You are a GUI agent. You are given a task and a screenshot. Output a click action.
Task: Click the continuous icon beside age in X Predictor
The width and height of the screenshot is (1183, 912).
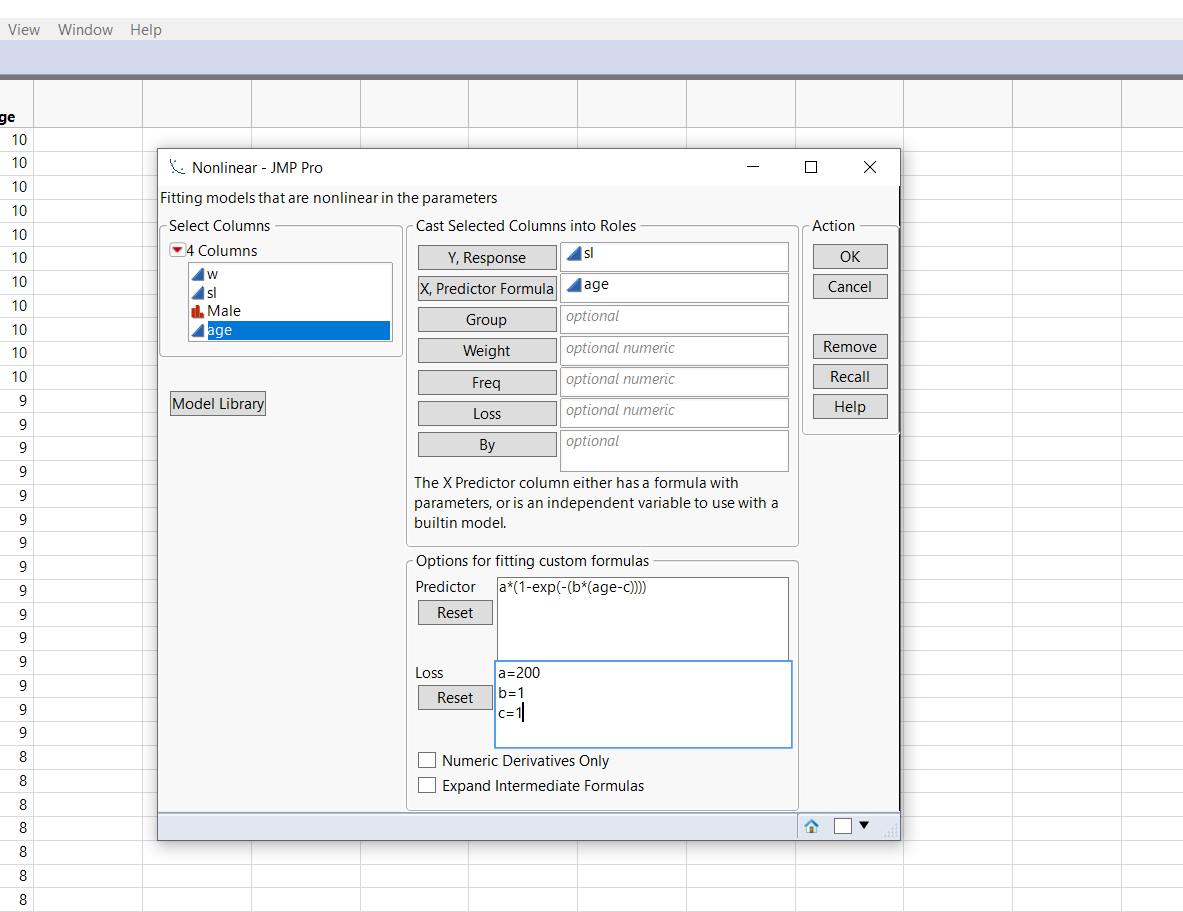575,284
